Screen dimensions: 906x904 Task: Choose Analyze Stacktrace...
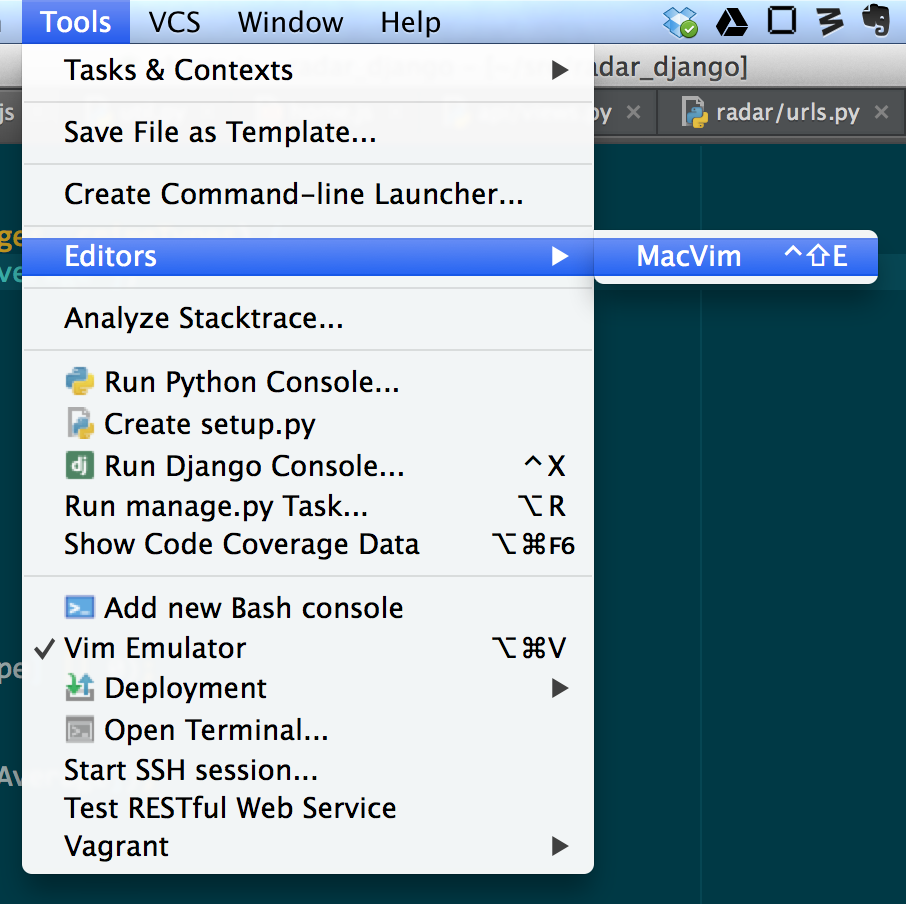308,318
